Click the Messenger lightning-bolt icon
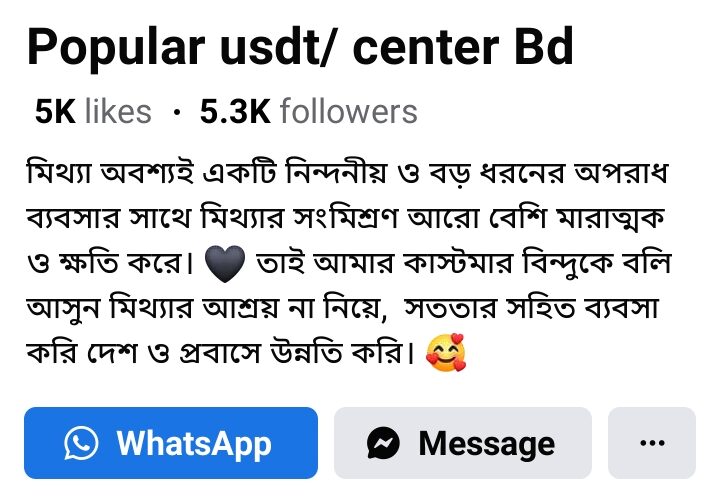Screen dimensions: 720x500 [x=383, y=443]
